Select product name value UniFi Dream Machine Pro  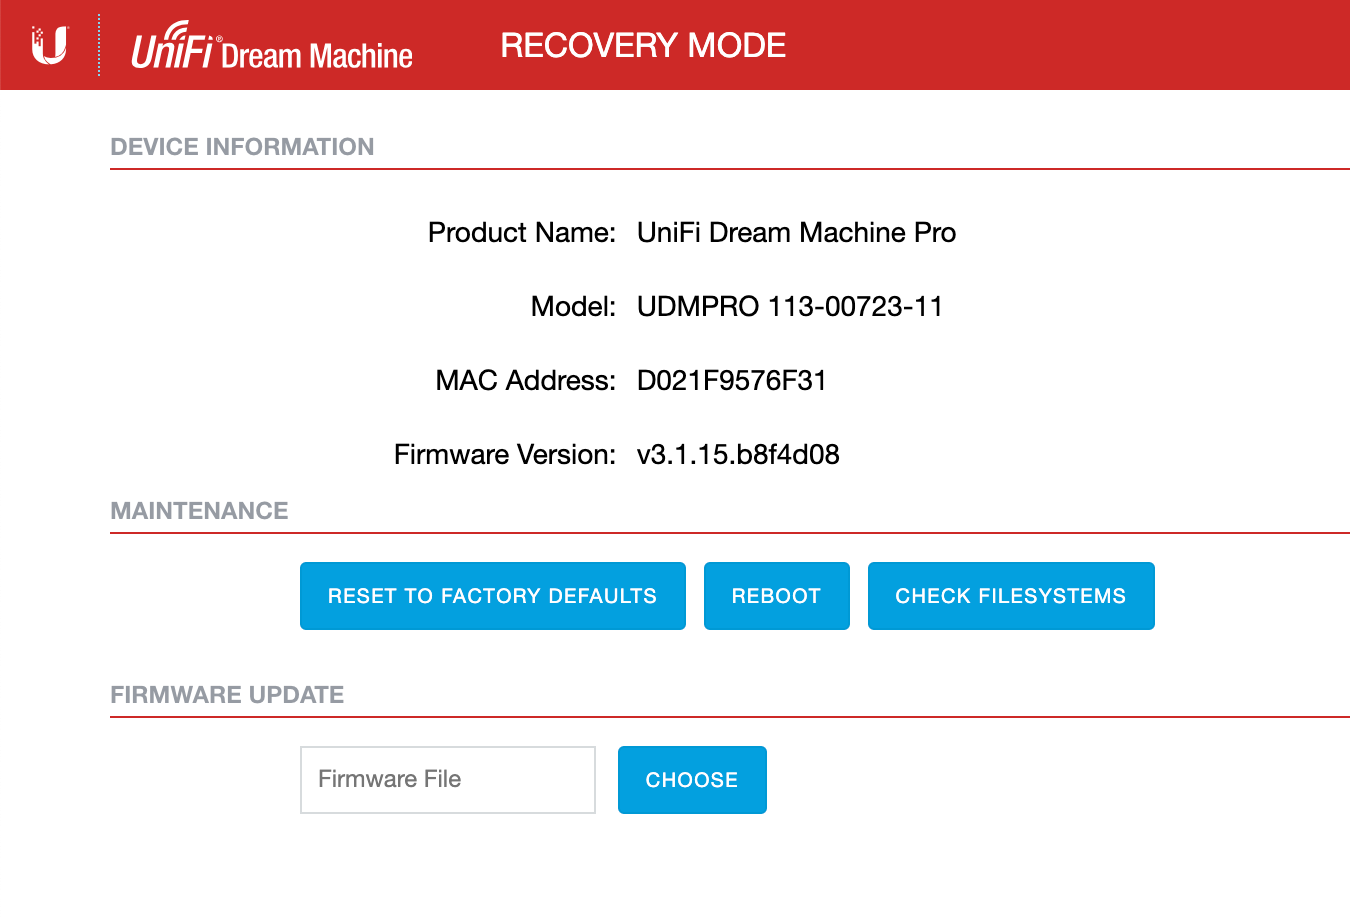(796, 233)
